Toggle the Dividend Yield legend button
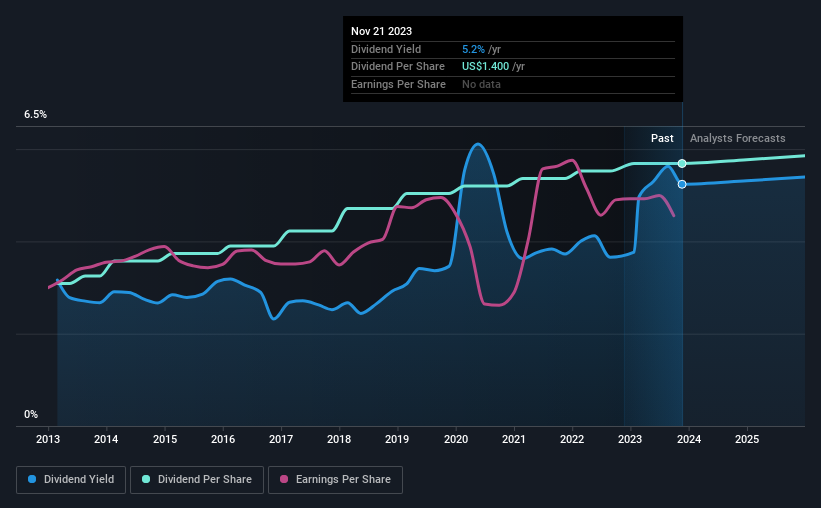 tap(71, 480)
